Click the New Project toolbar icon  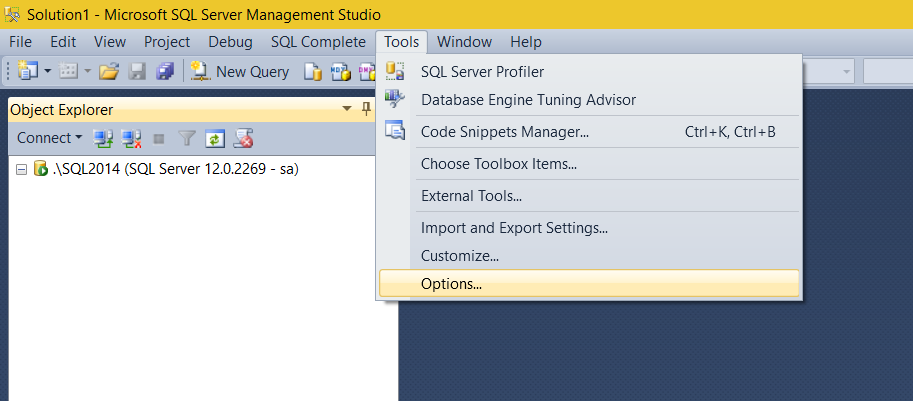[27, 72]
